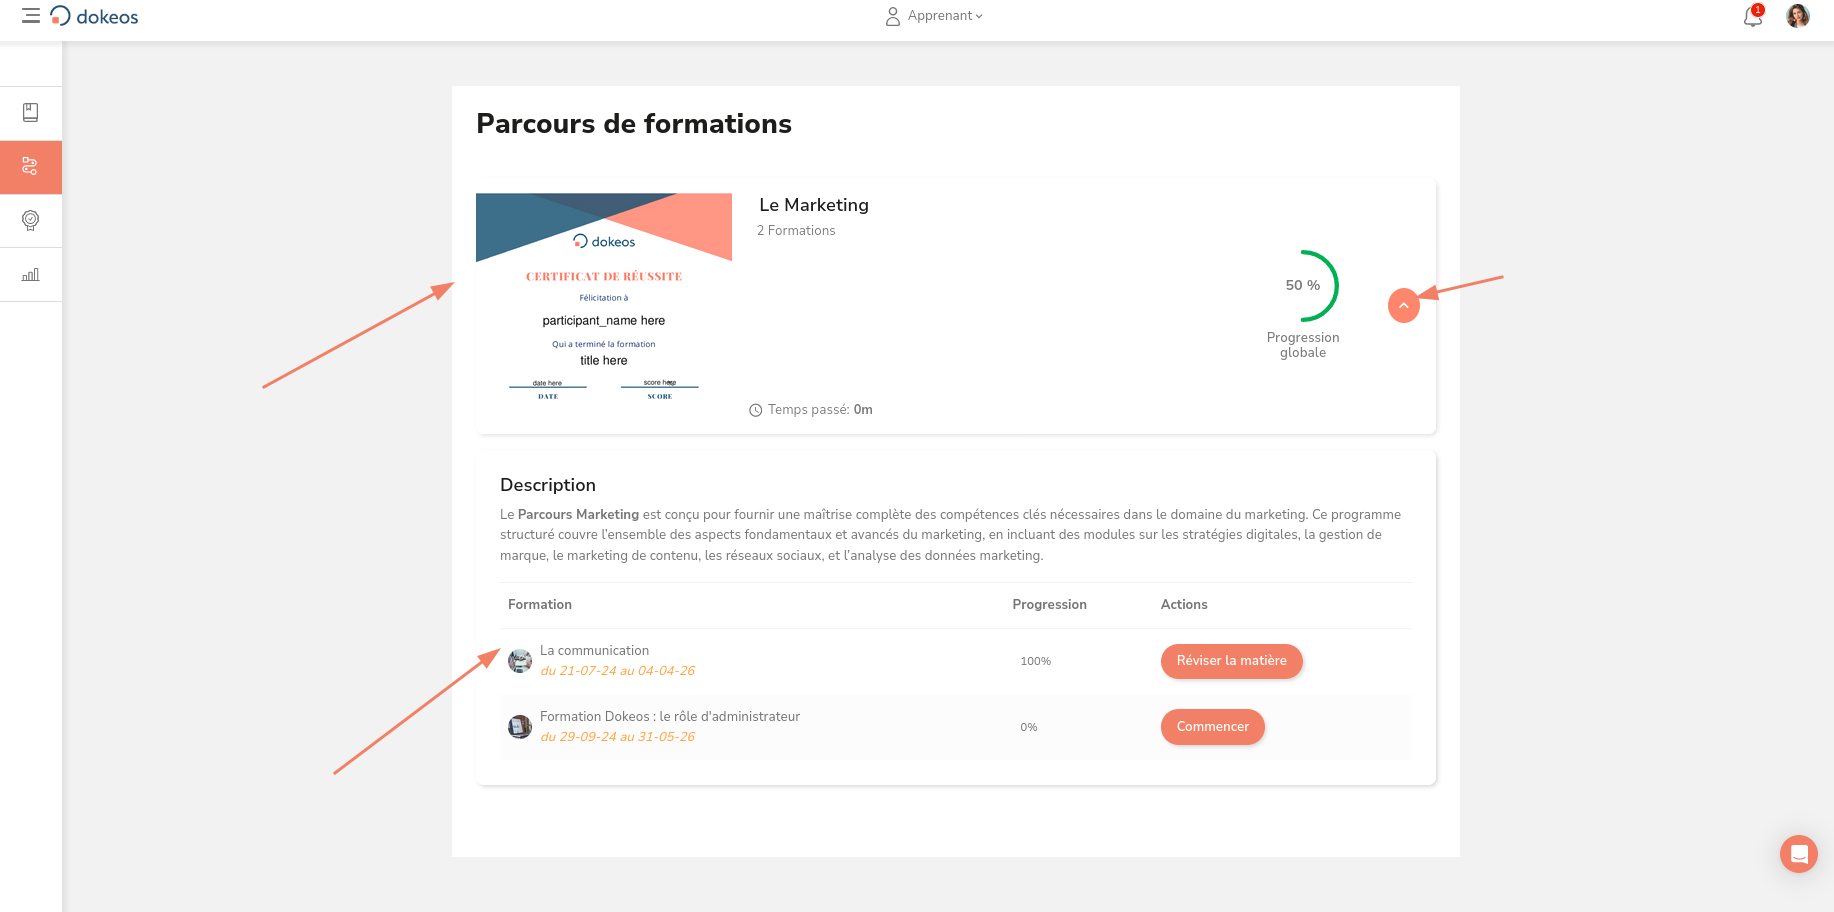Open the La communication course

point(594,651)
